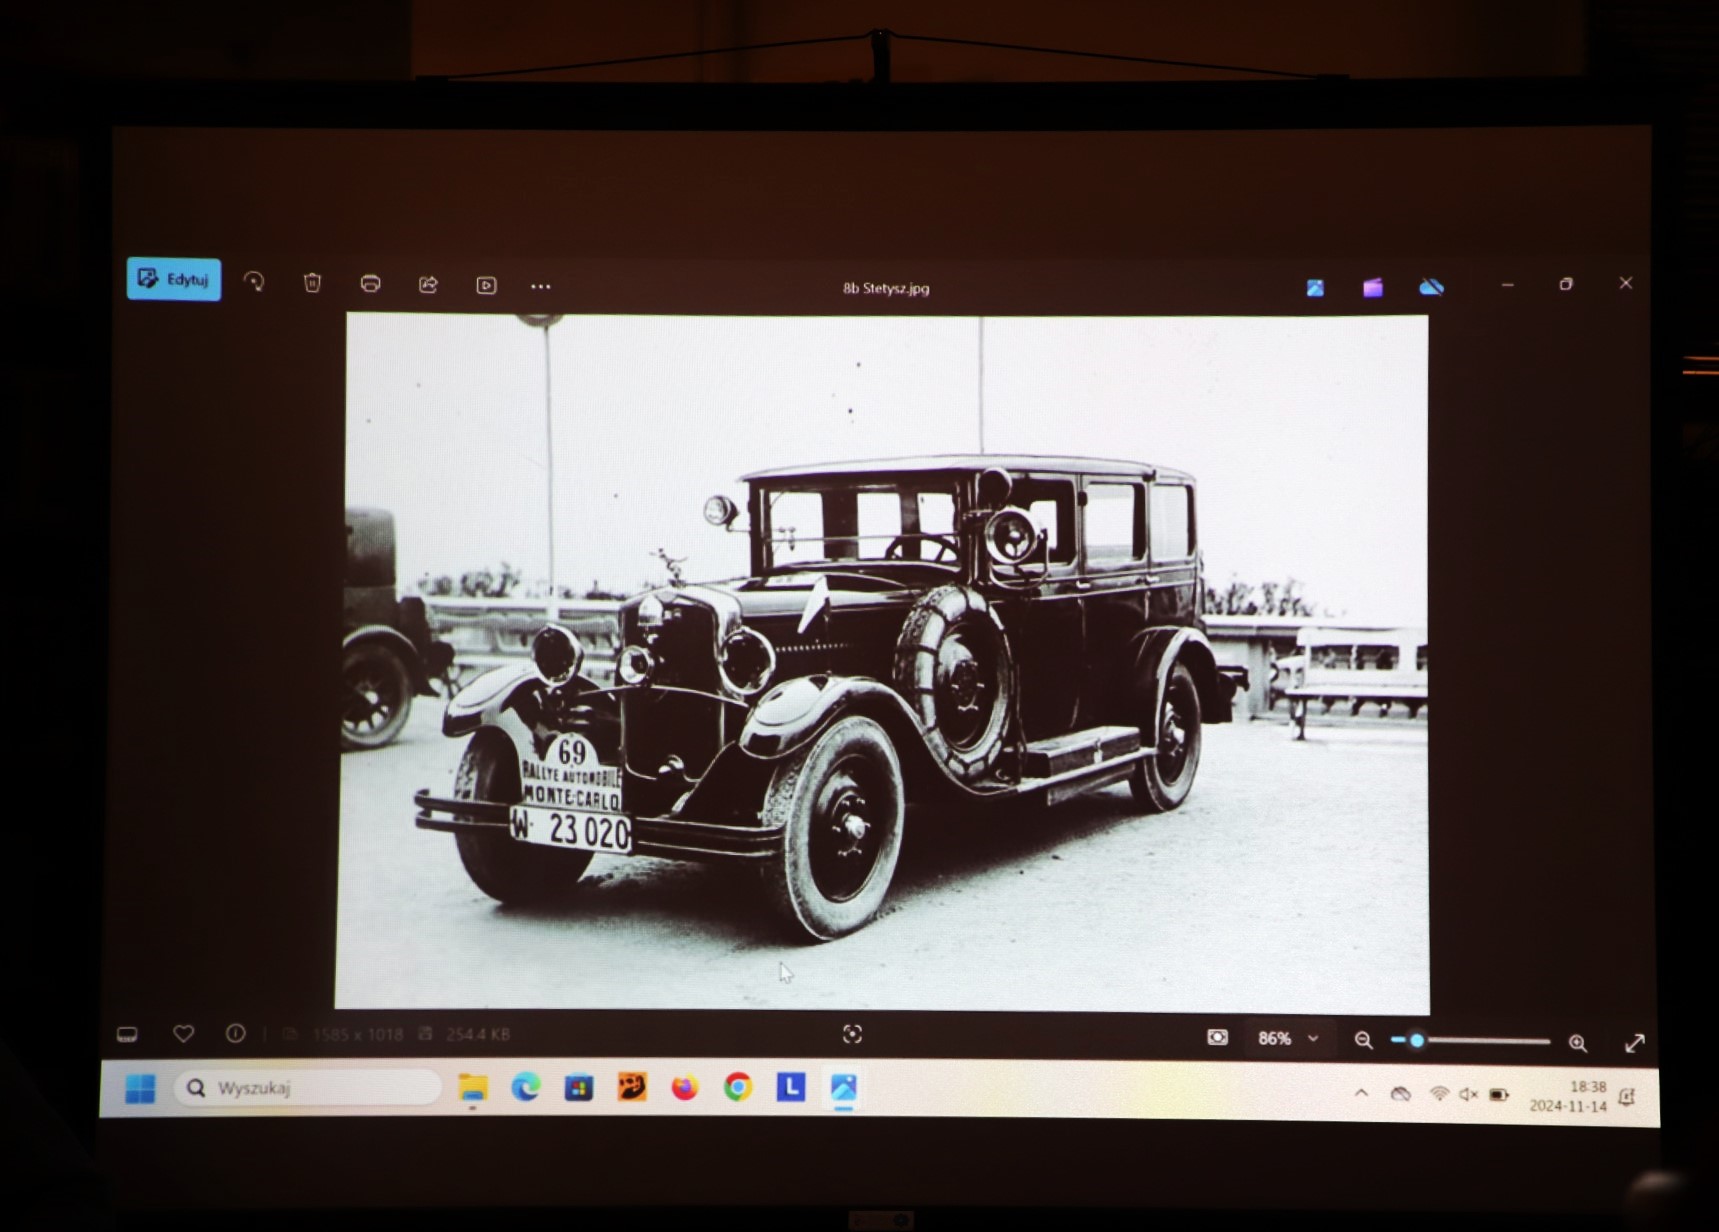Image resolution: width=1719 pixels, height=1232 pixels.
Task: Click the battery status tray icon
Action: [x=1499, y=1096]
